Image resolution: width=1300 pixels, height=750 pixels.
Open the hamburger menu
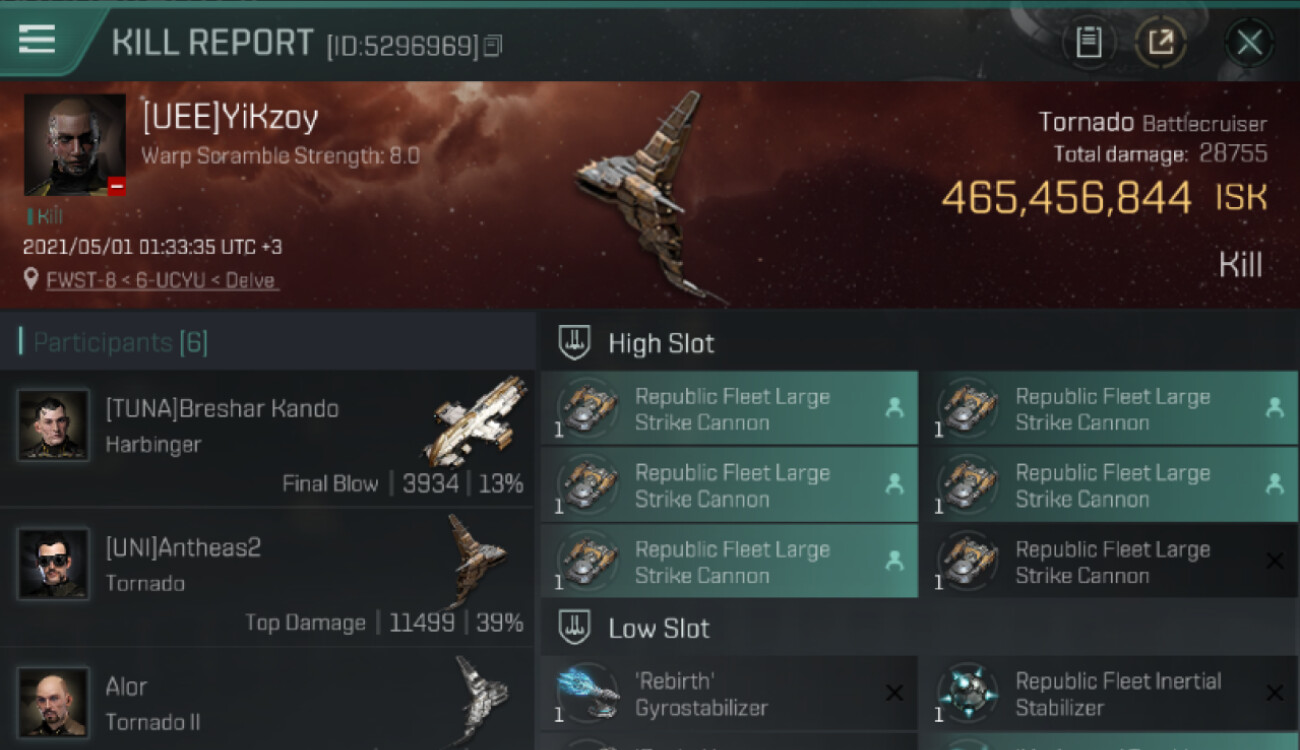tap(37, 40)
